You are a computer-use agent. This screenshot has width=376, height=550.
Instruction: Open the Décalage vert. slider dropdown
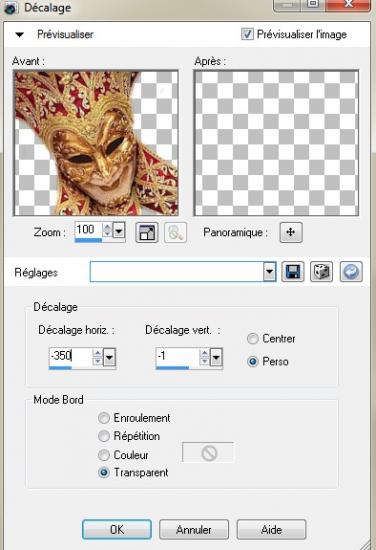(216, 357)
